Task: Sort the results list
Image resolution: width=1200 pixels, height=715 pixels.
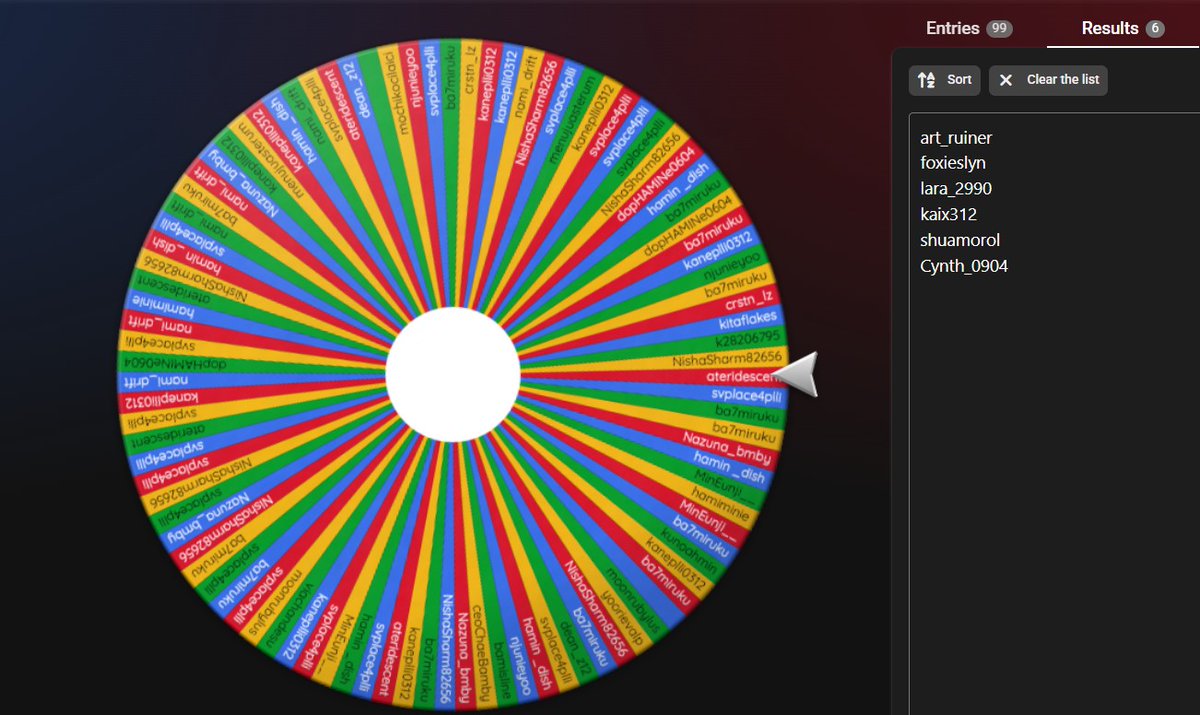Action: pyautogui.click(x=944, y=80)
